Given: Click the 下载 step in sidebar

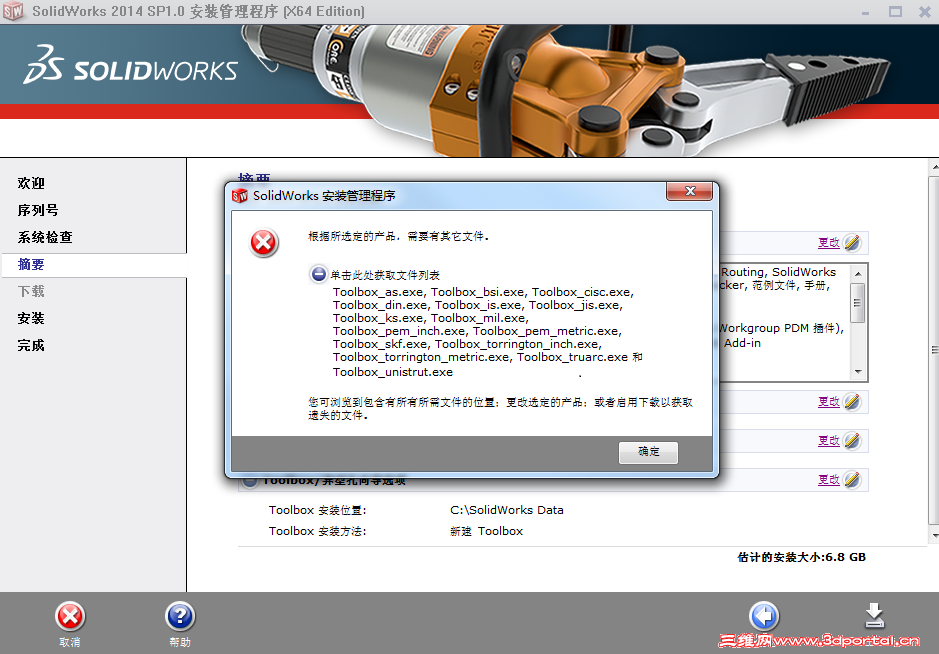Looking at the screenshot, I should click(x=31, y=291).
